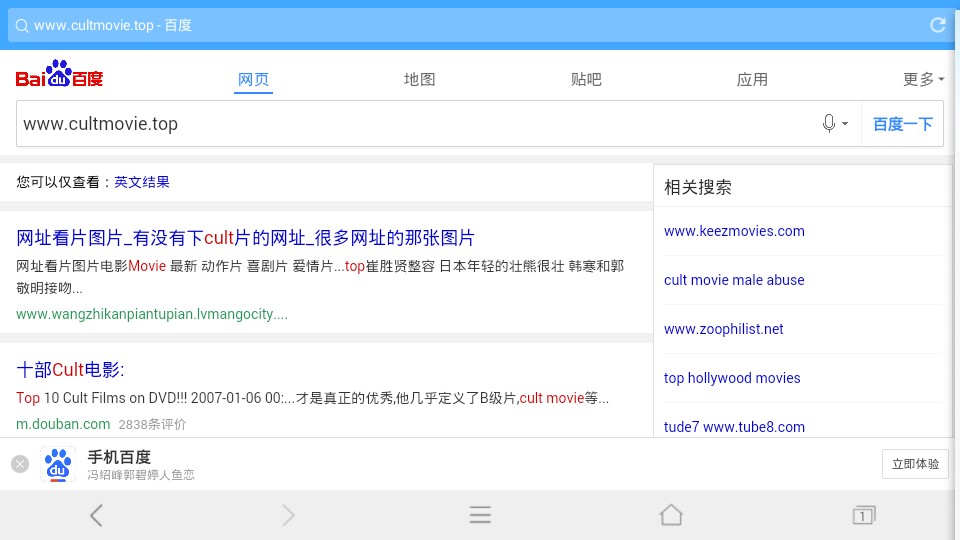Go forward with the browser forward arrow
Viewport: 960px width, 540px height.
pos(288,515)
